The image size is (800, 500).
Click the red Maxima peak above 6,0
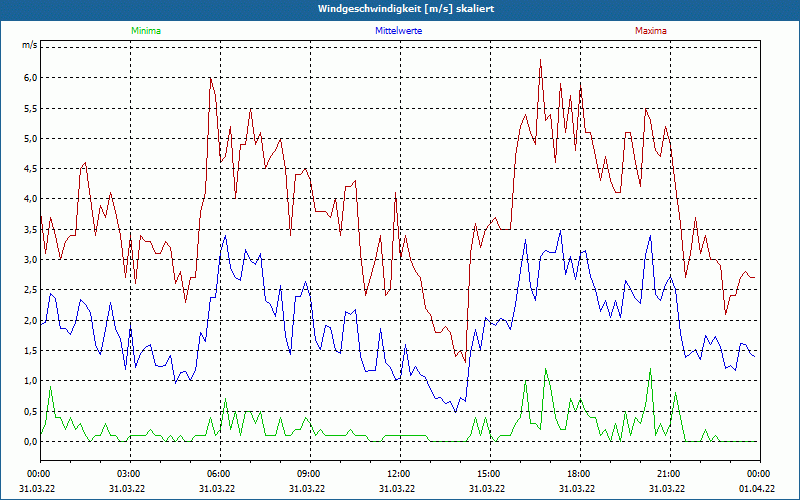(540, 60)
